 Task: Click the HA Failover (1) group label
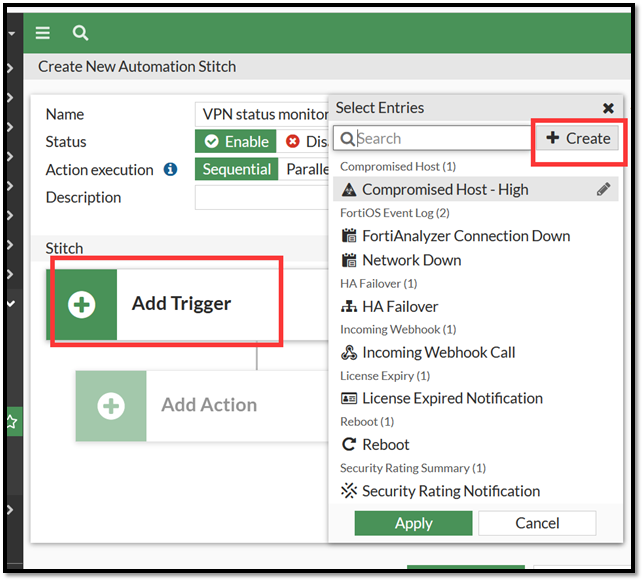(379, 283)
